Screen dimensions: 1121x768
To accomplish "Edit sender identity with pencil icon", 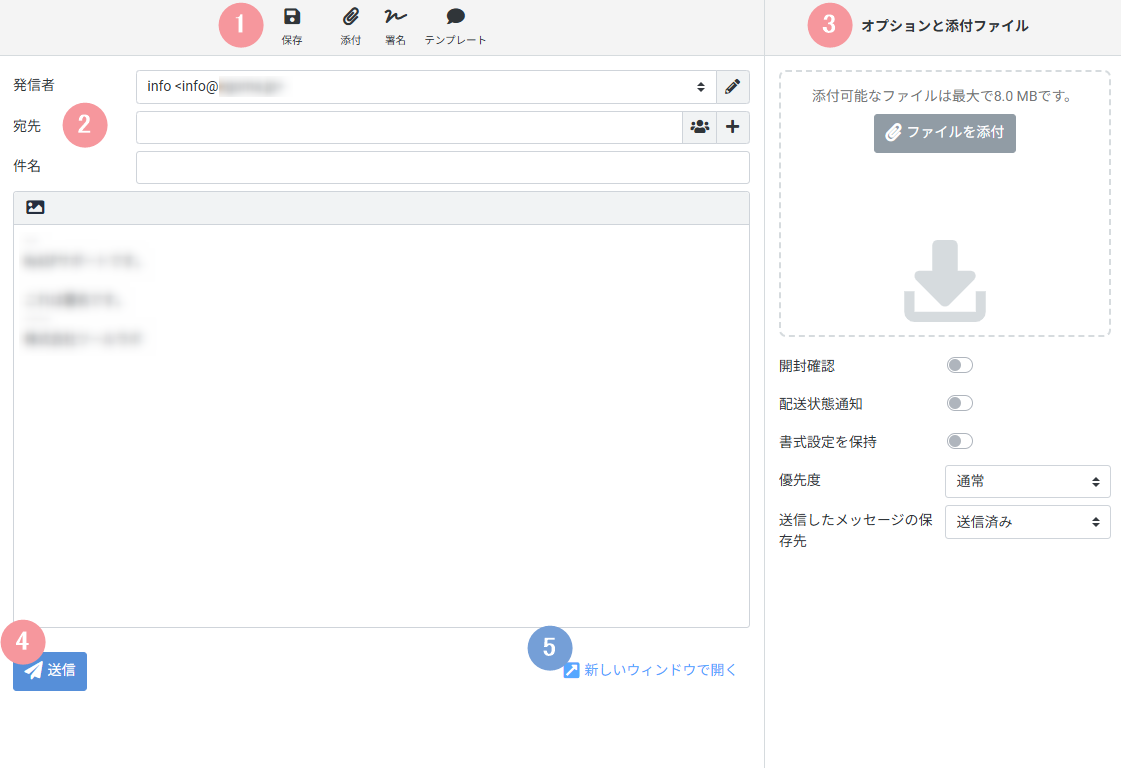I will click(733, 87).
